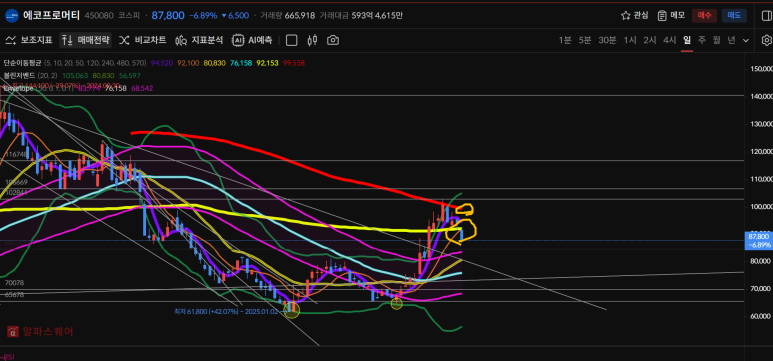Switch to the 5분 timeframe
Image resolution: width=773 pixels, height=361 pixels.
point(585,40)
